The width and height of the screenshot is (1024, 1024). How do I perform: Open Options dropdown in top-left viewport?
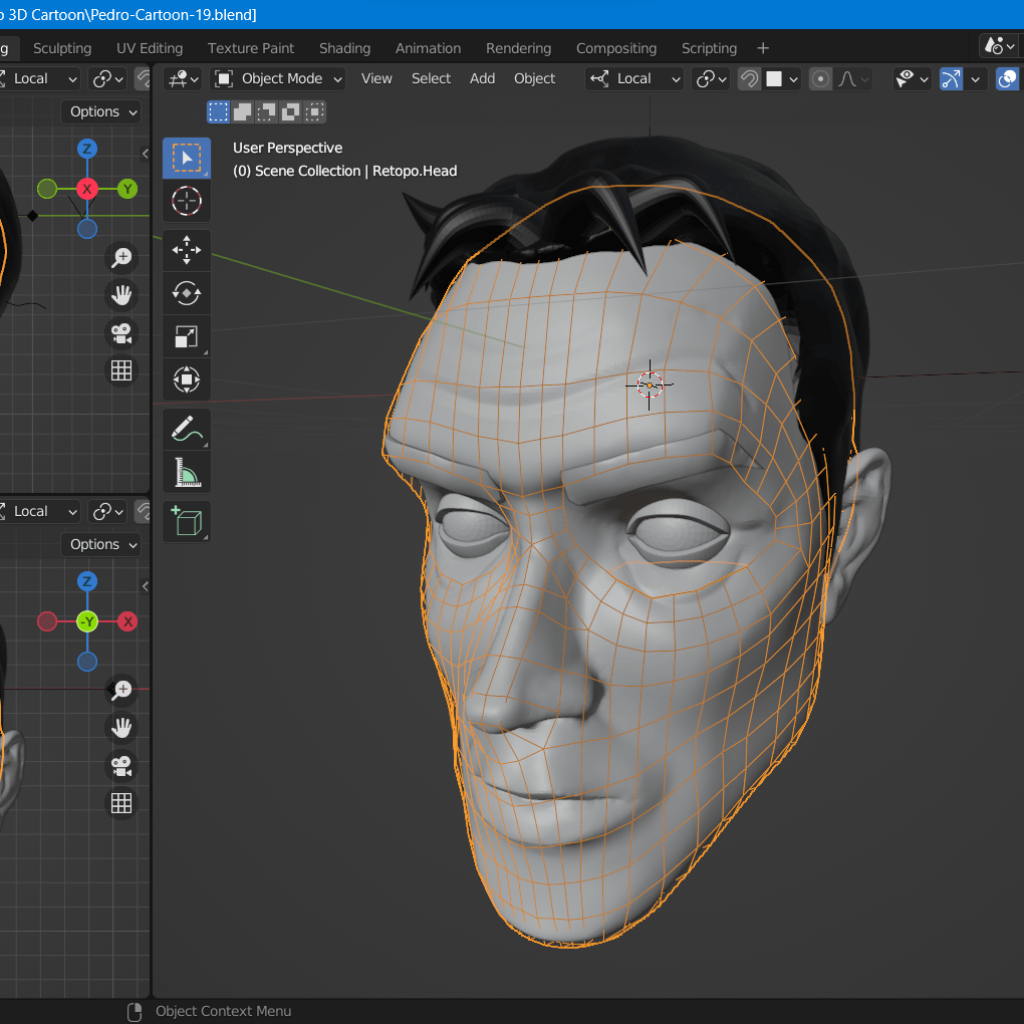tap(101, 112)
